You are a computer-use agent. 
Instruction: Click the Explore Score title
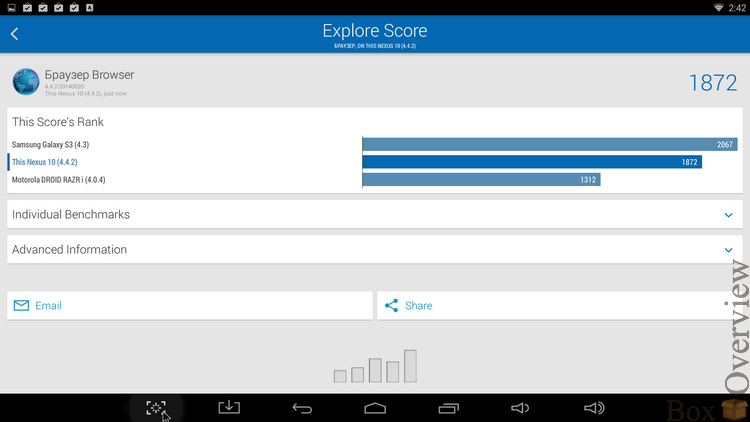pos(375,31)
